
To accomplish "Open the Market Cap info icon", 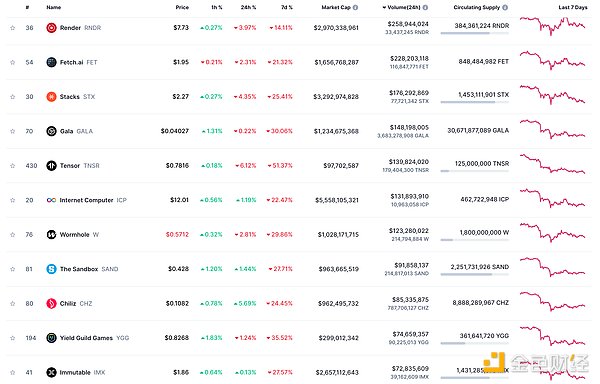I will tap(355, 7).
